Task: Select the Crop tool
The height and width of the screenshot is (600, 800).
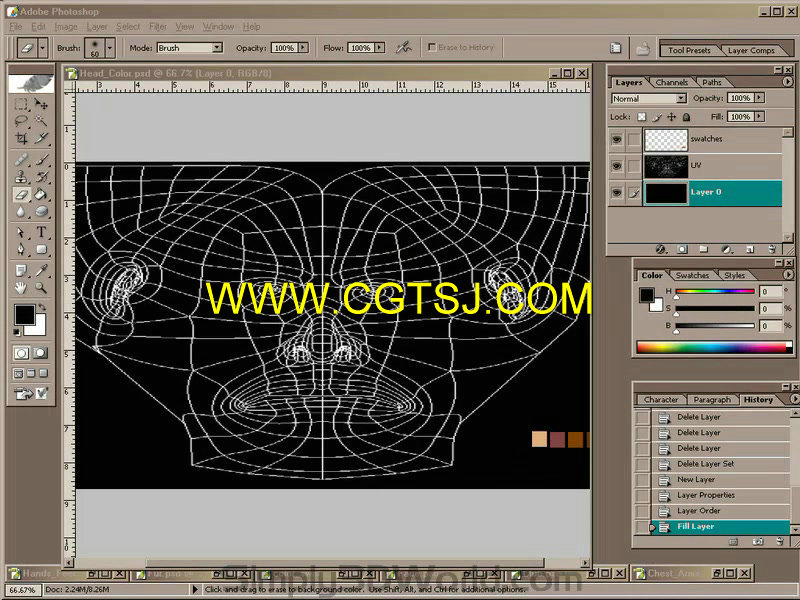Action: [x=21, y=138]
